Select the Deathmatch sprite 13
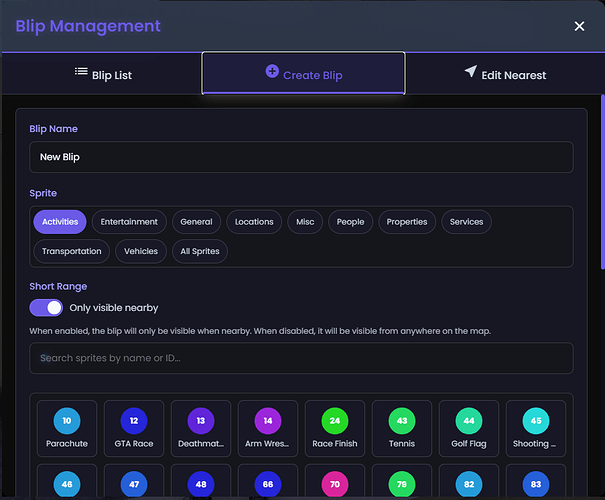This screenshot has height=500, width=605. pyautogui.click(x=201, y=429)
